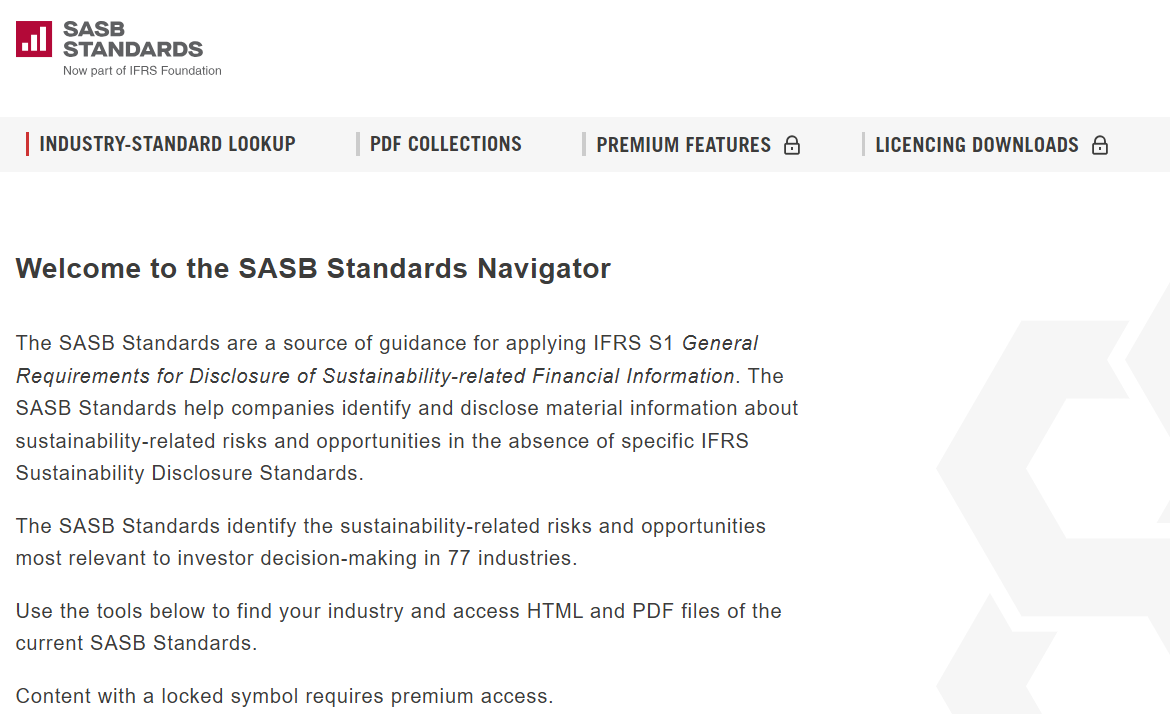Click the 'Use the tools below' paragraph
The image size is (1170, 714).
[x=398, y=626]
